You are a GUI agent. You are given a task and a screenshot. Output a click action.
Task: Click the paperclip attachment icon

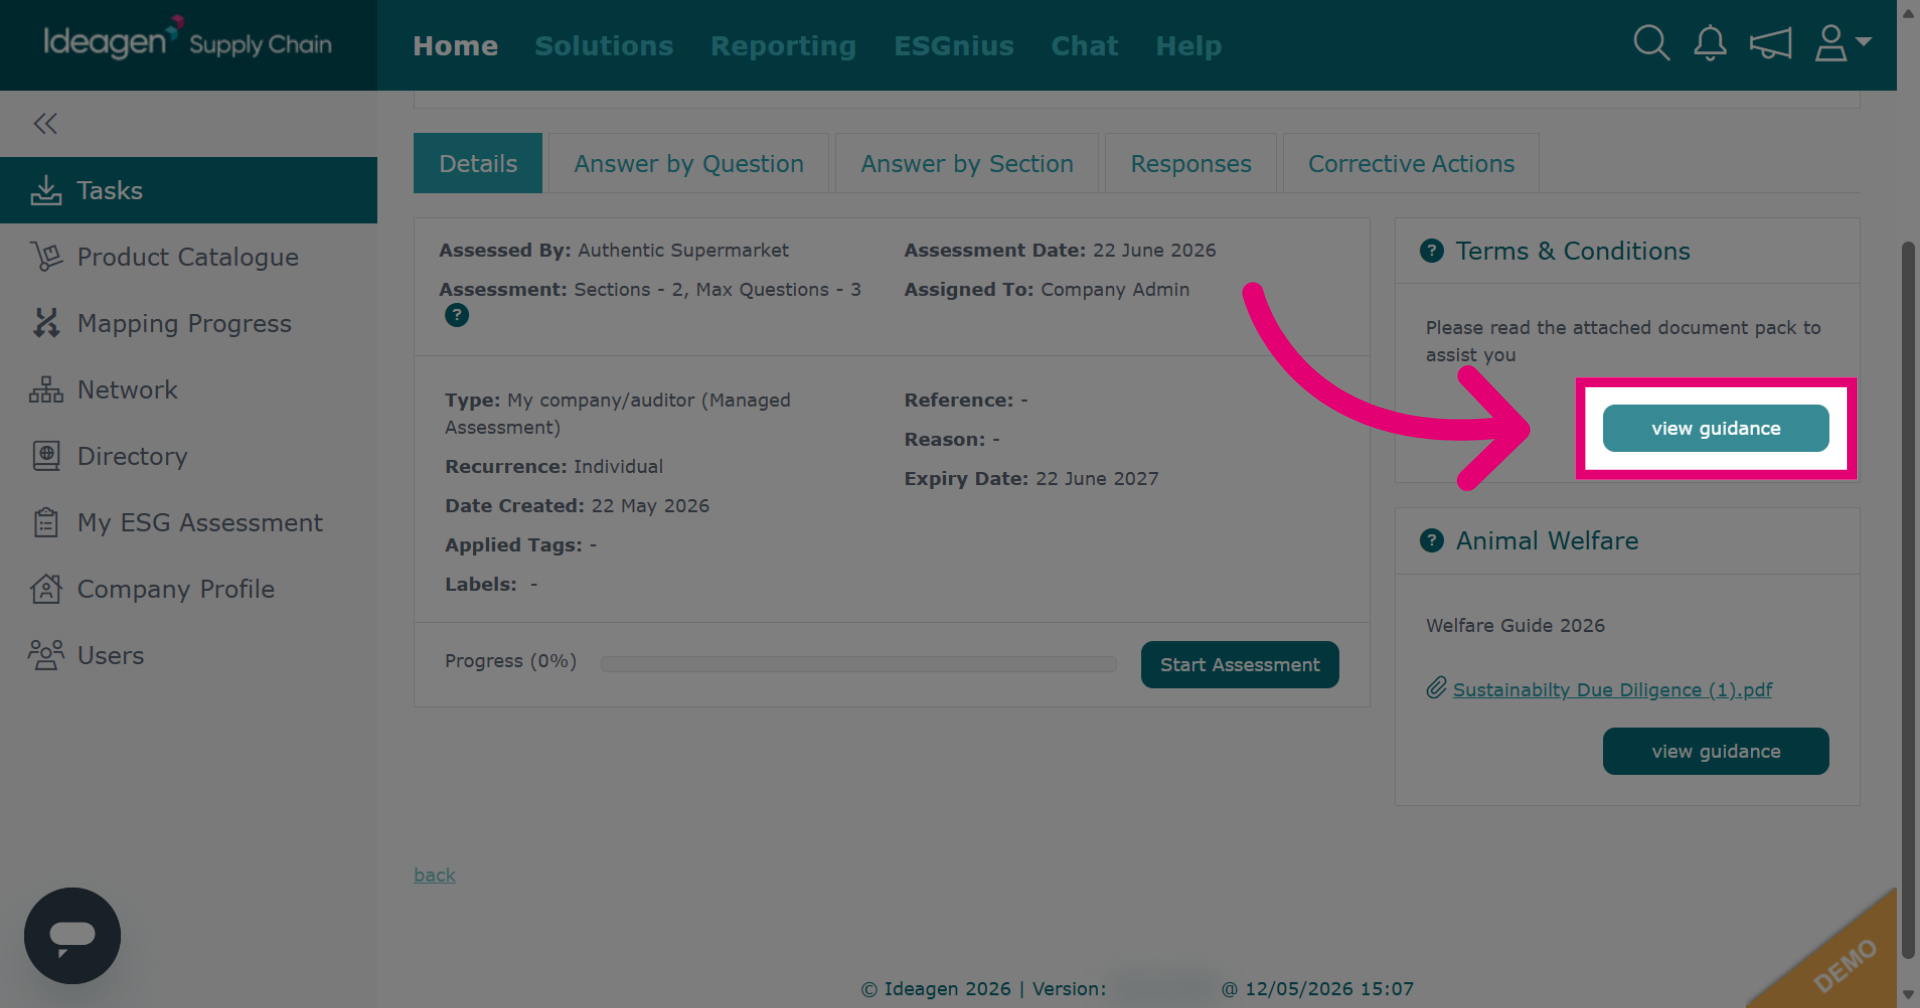[x=1436, y=688]
